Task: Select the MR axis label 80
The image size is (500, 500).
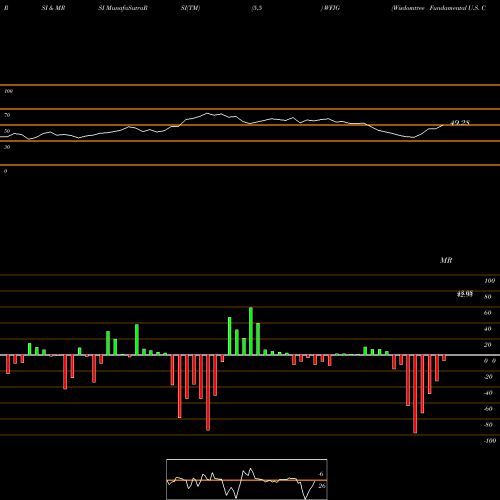Action: 488,297
